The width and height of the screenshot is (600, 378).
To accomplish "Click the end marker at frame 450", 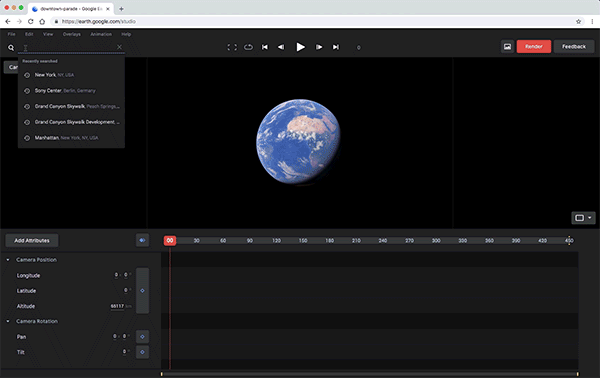I will click(569, 240).
